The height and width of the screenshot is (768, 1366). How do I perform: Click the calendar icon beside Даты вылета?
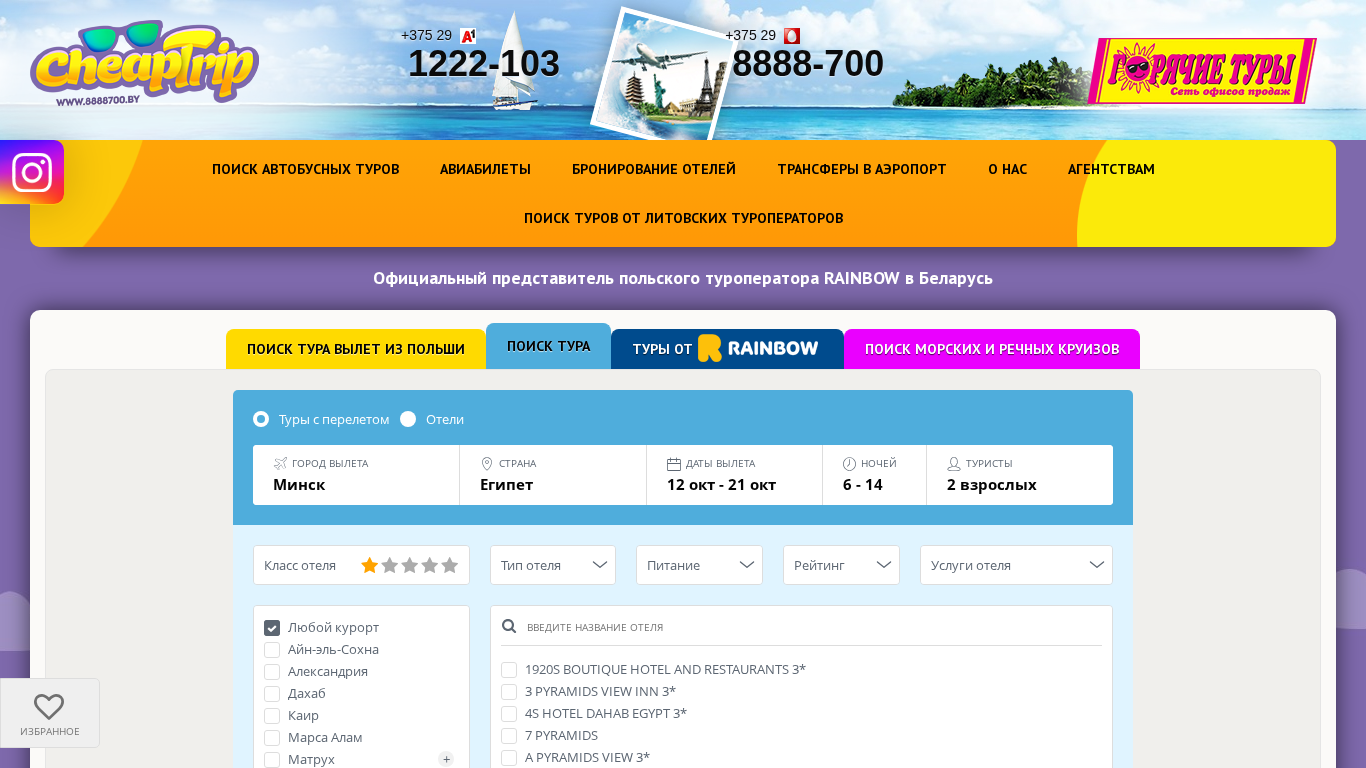tap(674, 463)
